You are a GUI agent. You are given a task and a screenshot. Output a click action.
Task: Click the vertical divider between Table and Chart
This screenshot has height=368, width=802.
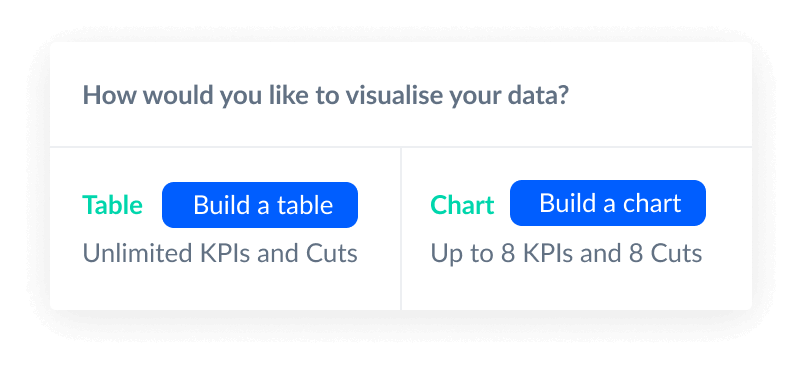pyautogui.click(x=401, y=228)
